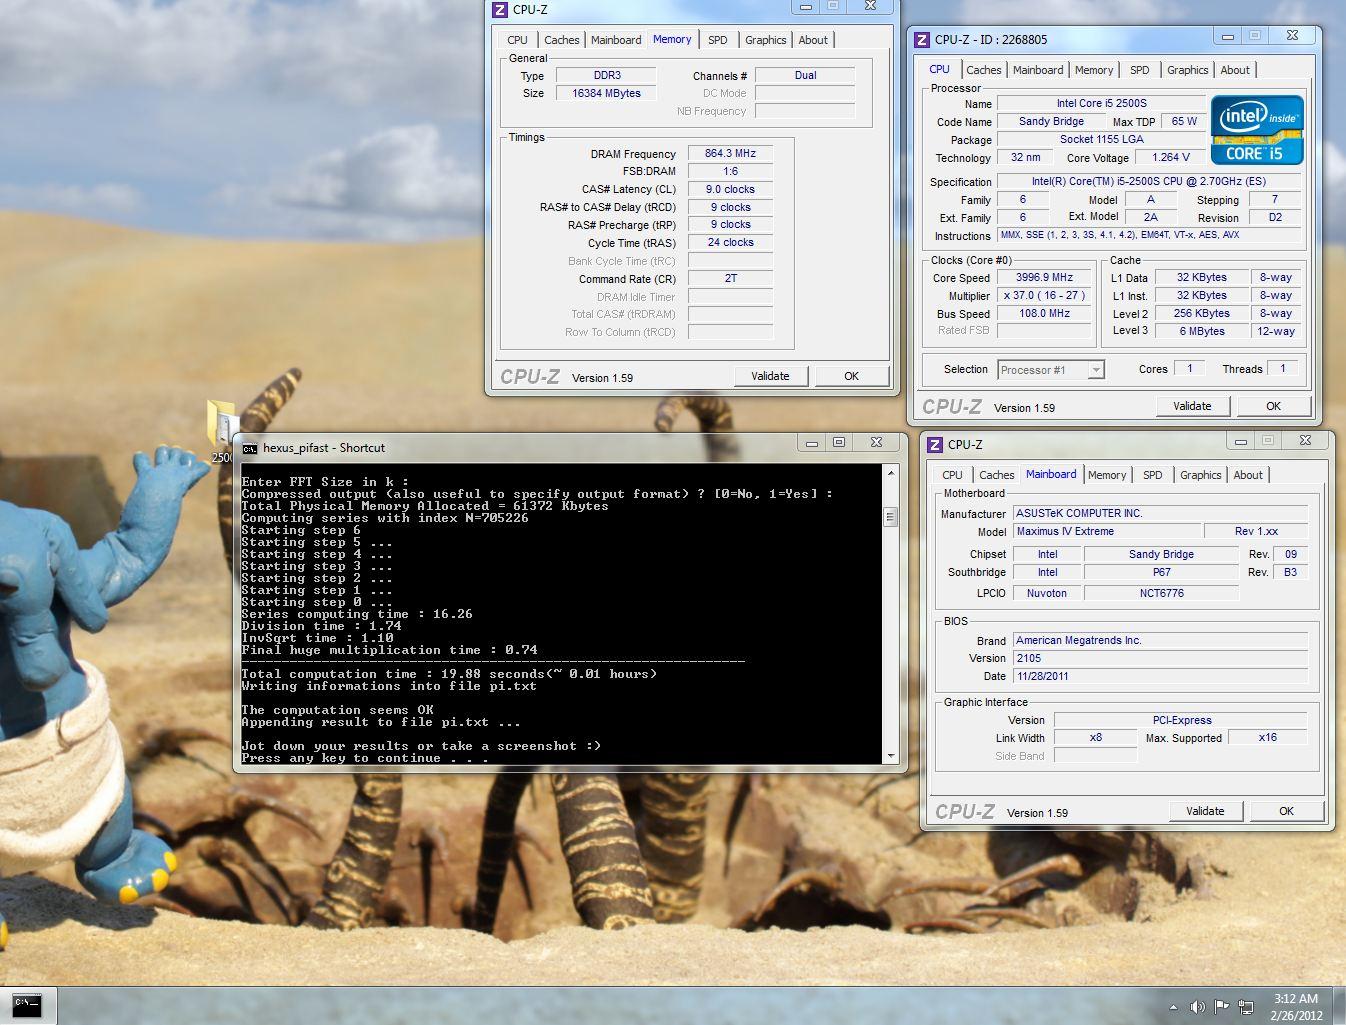Click the P67 southbridge value

1161,572
